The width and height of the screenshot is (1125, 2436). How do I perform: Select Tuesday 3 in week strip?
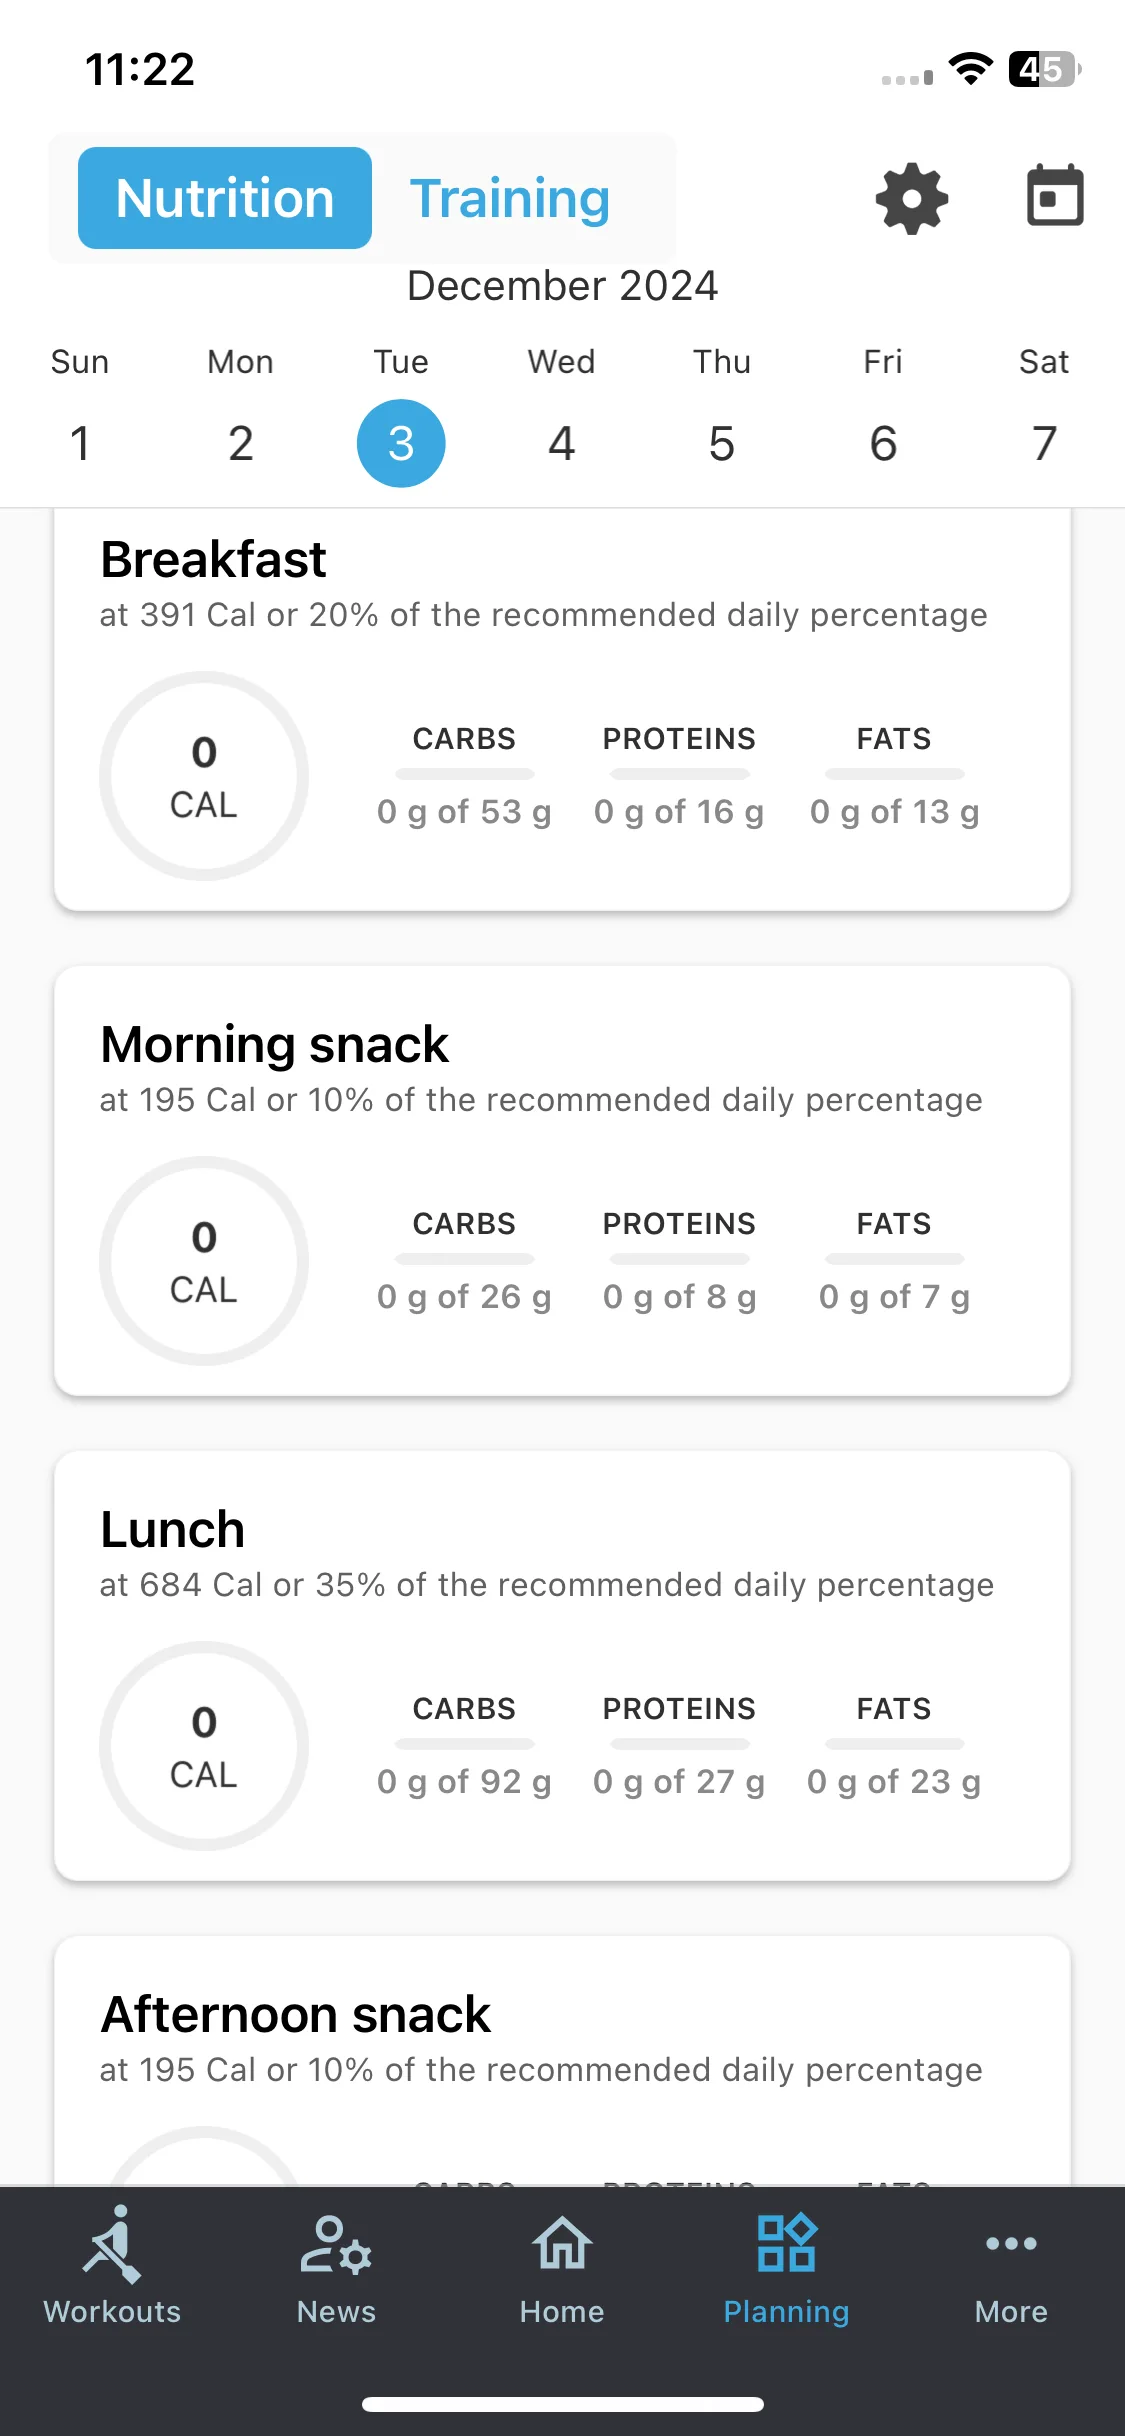tap(401, 443)
